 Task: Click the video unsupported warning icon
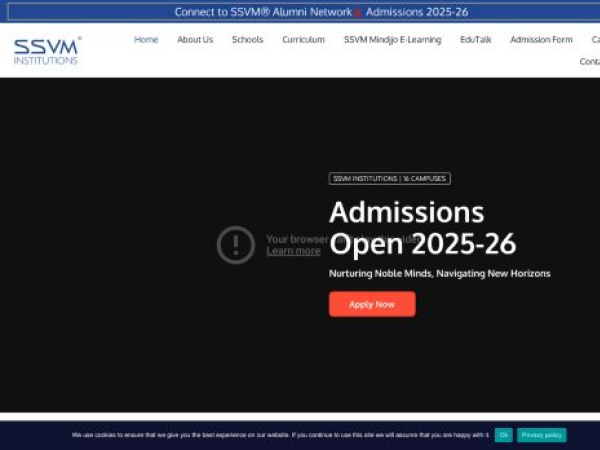236,245
